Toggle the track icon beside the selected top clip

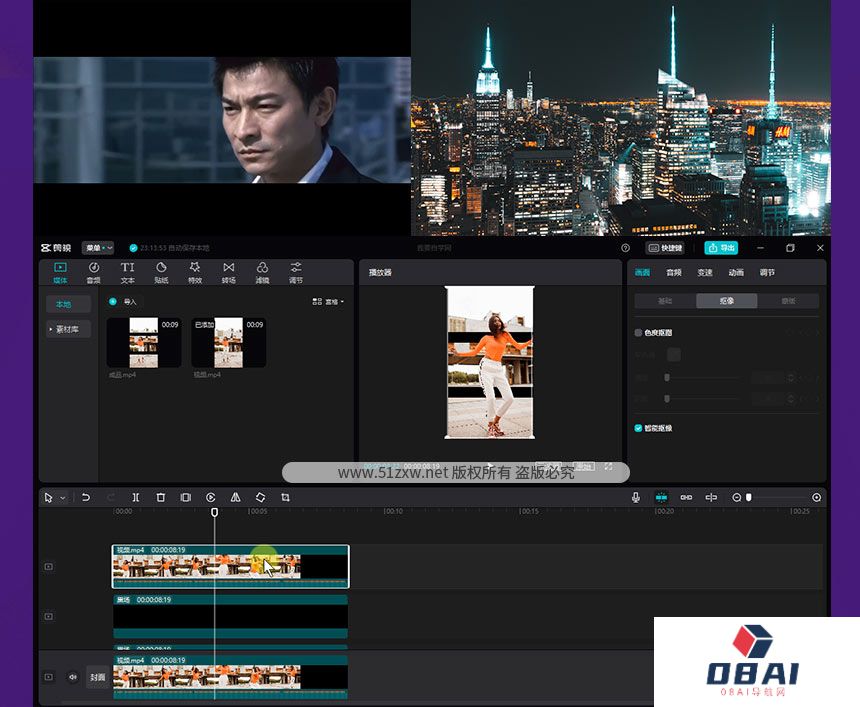(49, 567)
